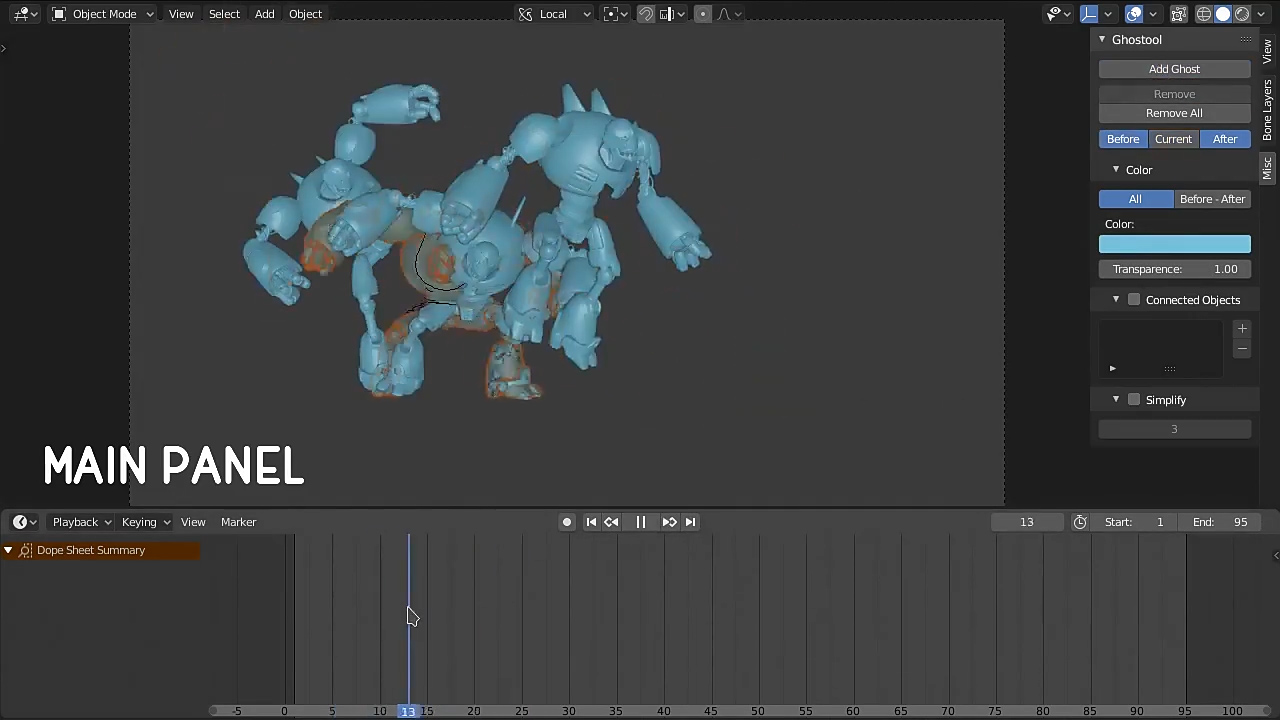Toggle the Before ghost option
The image size is (1280, 720).
[1123, 139]
